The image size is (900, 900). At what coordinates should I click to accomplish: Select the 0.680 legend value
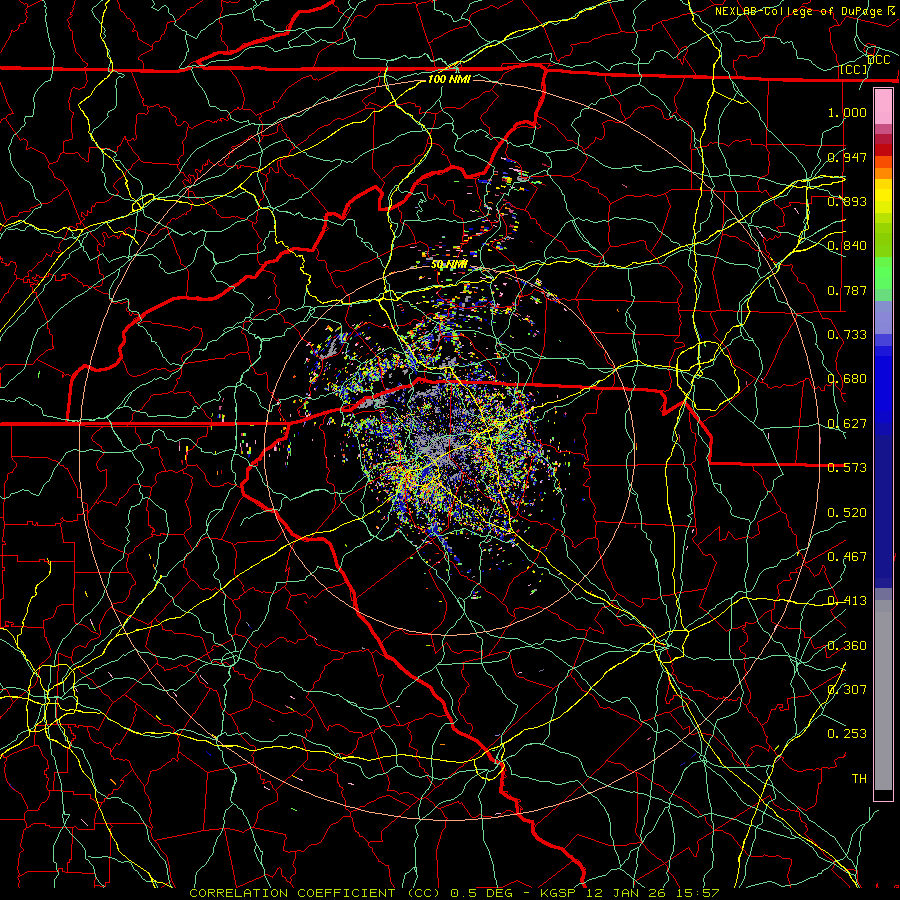847,379
